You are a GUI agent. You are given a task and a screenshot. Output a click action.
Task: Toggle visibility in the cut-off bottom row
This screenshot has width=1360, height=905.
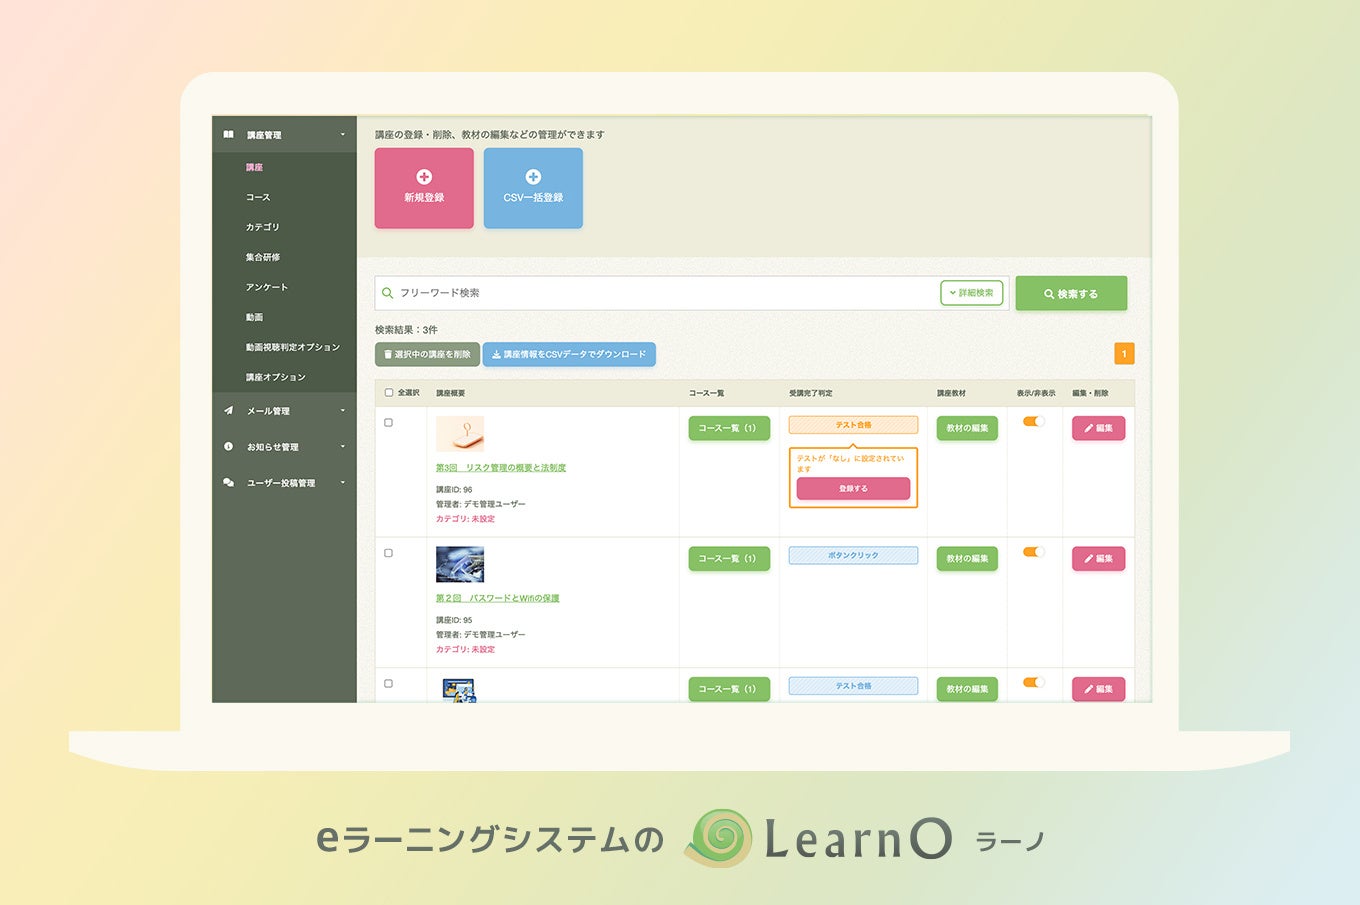pyautogui.click(x=1034, y=682)
